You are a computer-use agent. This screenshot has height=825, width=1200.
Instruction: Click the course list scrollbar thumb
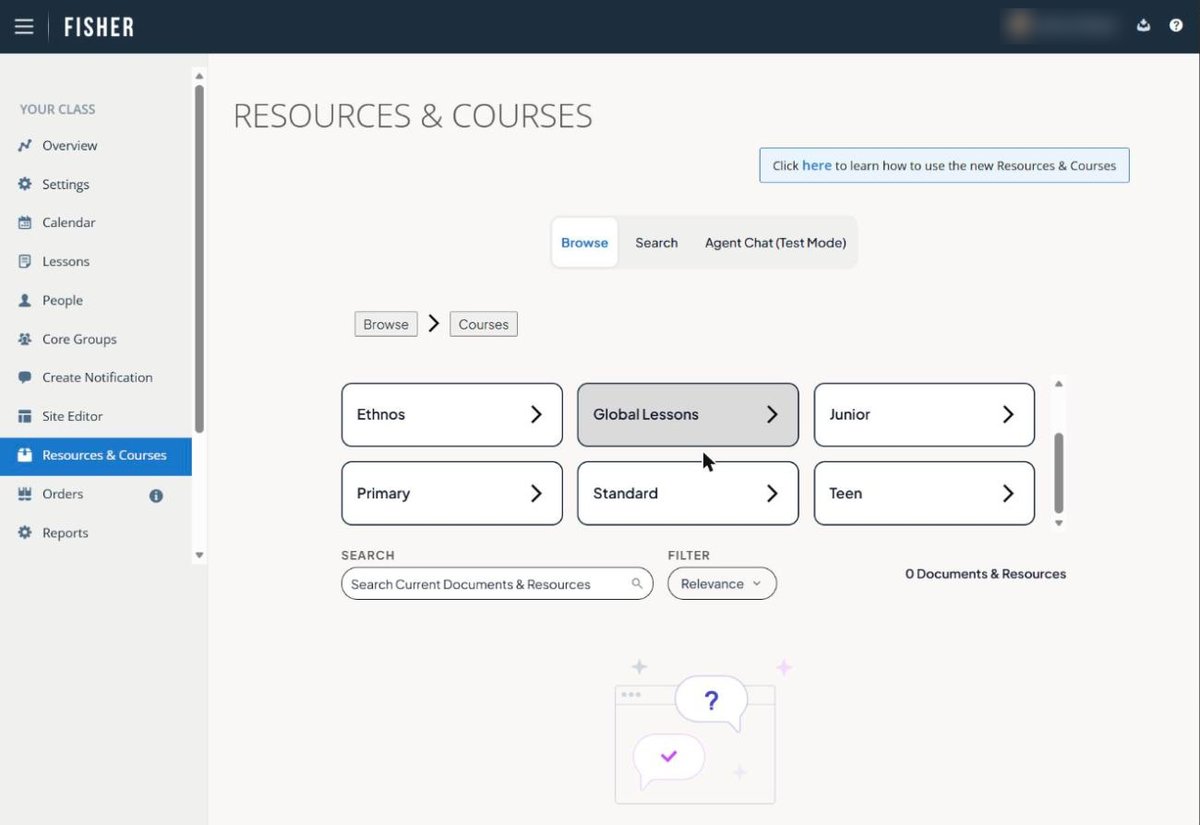(1059, 473)
